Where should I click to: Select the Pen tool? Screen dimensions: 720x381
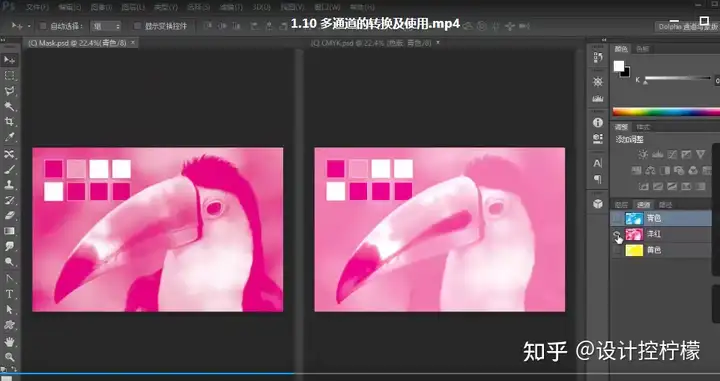(9, 278)
